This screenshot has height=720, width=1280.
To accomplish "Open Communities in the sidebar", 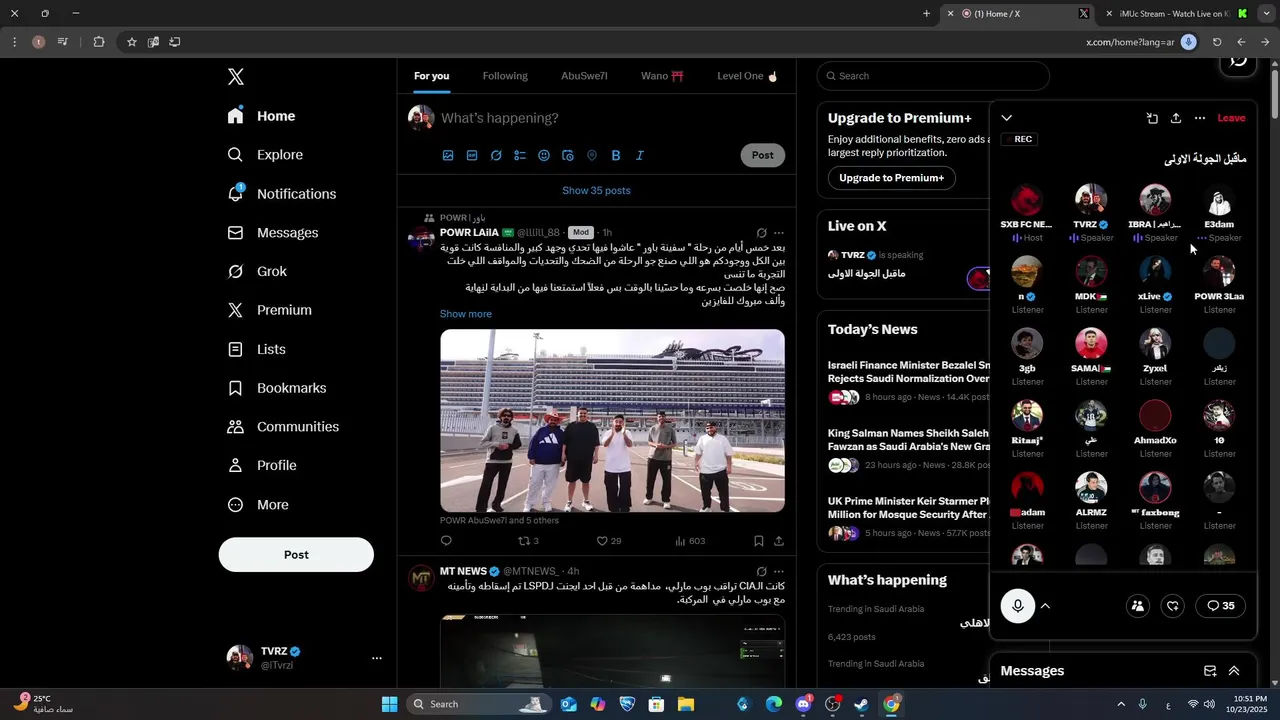I will pyautogui.click(x=283, y=427).
